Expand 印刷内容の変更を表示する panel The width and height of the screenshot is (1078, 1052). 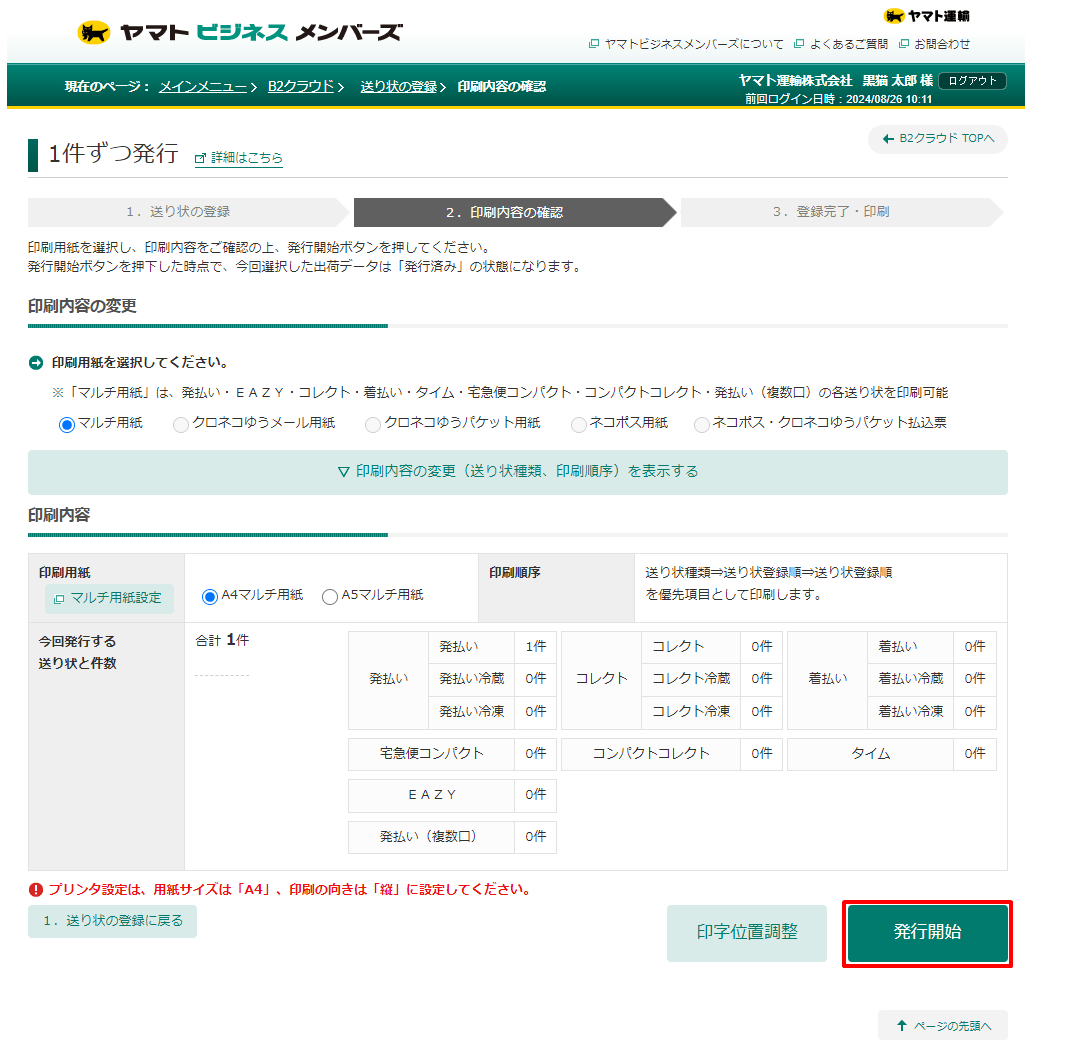coord(518,472)
